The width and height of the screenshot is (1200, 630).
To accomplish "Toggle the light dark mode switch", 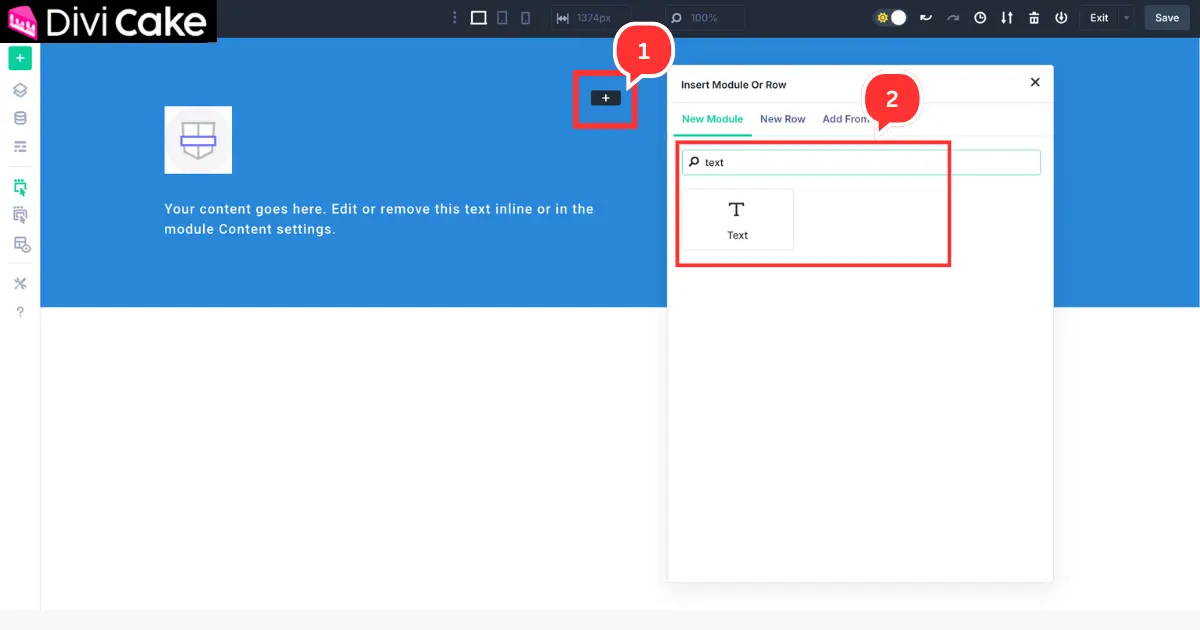I will [890, 18].
